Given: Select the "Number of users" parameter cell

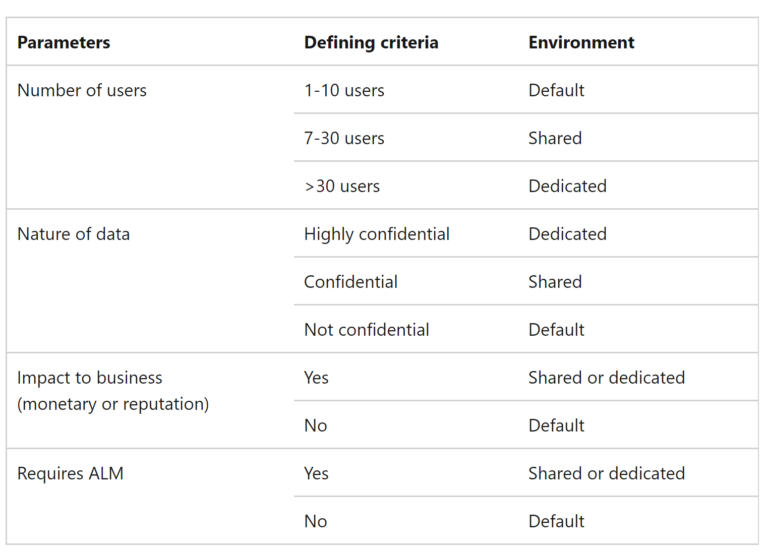Looking at the screenshot, I should pyautogui.click(x=82, y=90).
